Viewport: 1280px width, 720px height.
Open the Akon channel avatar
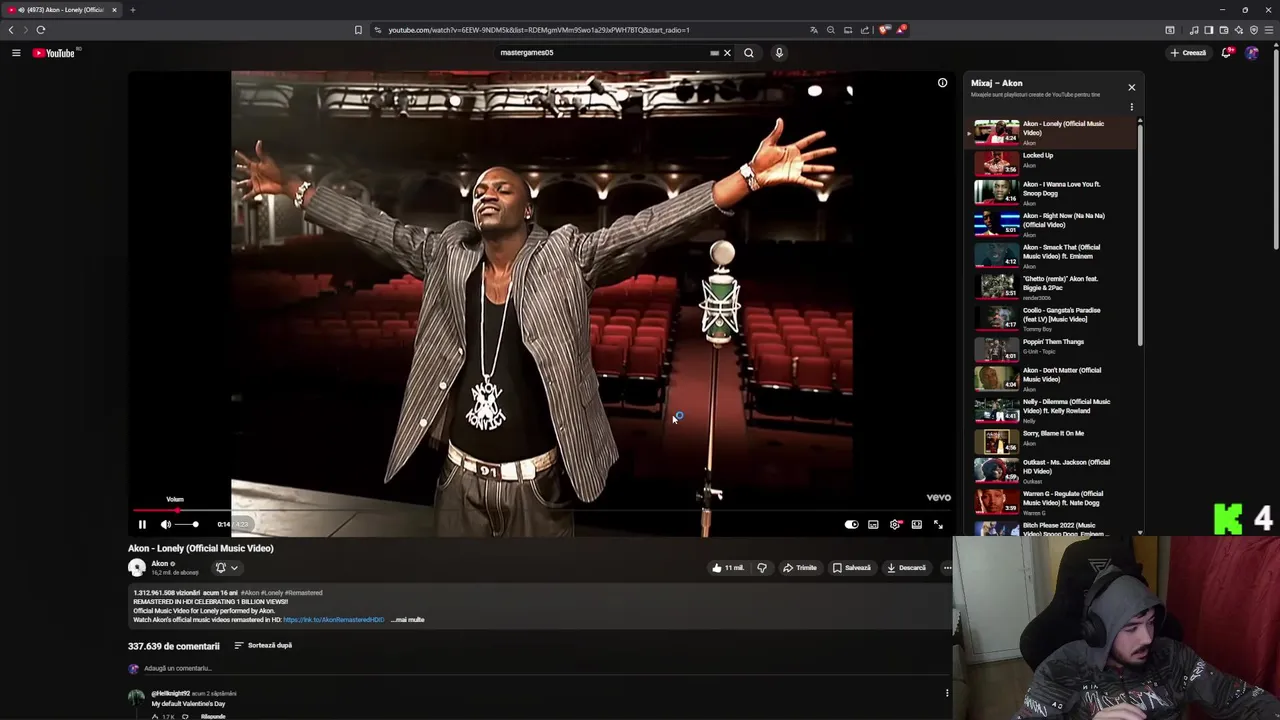(x=137, y=568)
